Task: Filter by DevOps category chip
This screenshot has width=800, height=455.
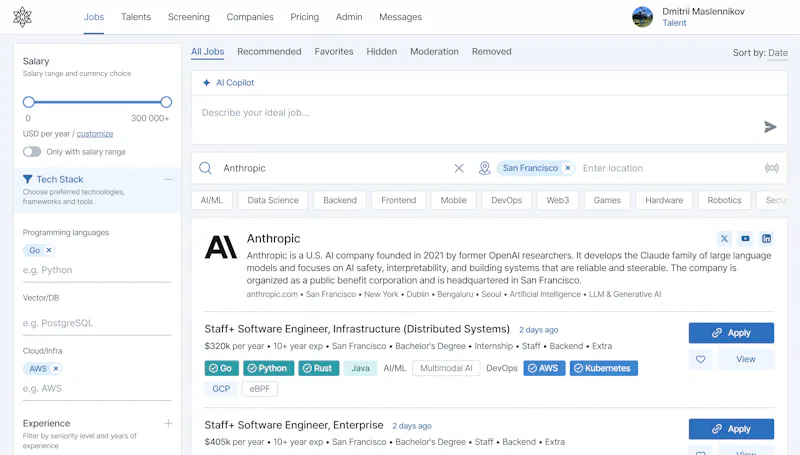Action: coord(506,200)
